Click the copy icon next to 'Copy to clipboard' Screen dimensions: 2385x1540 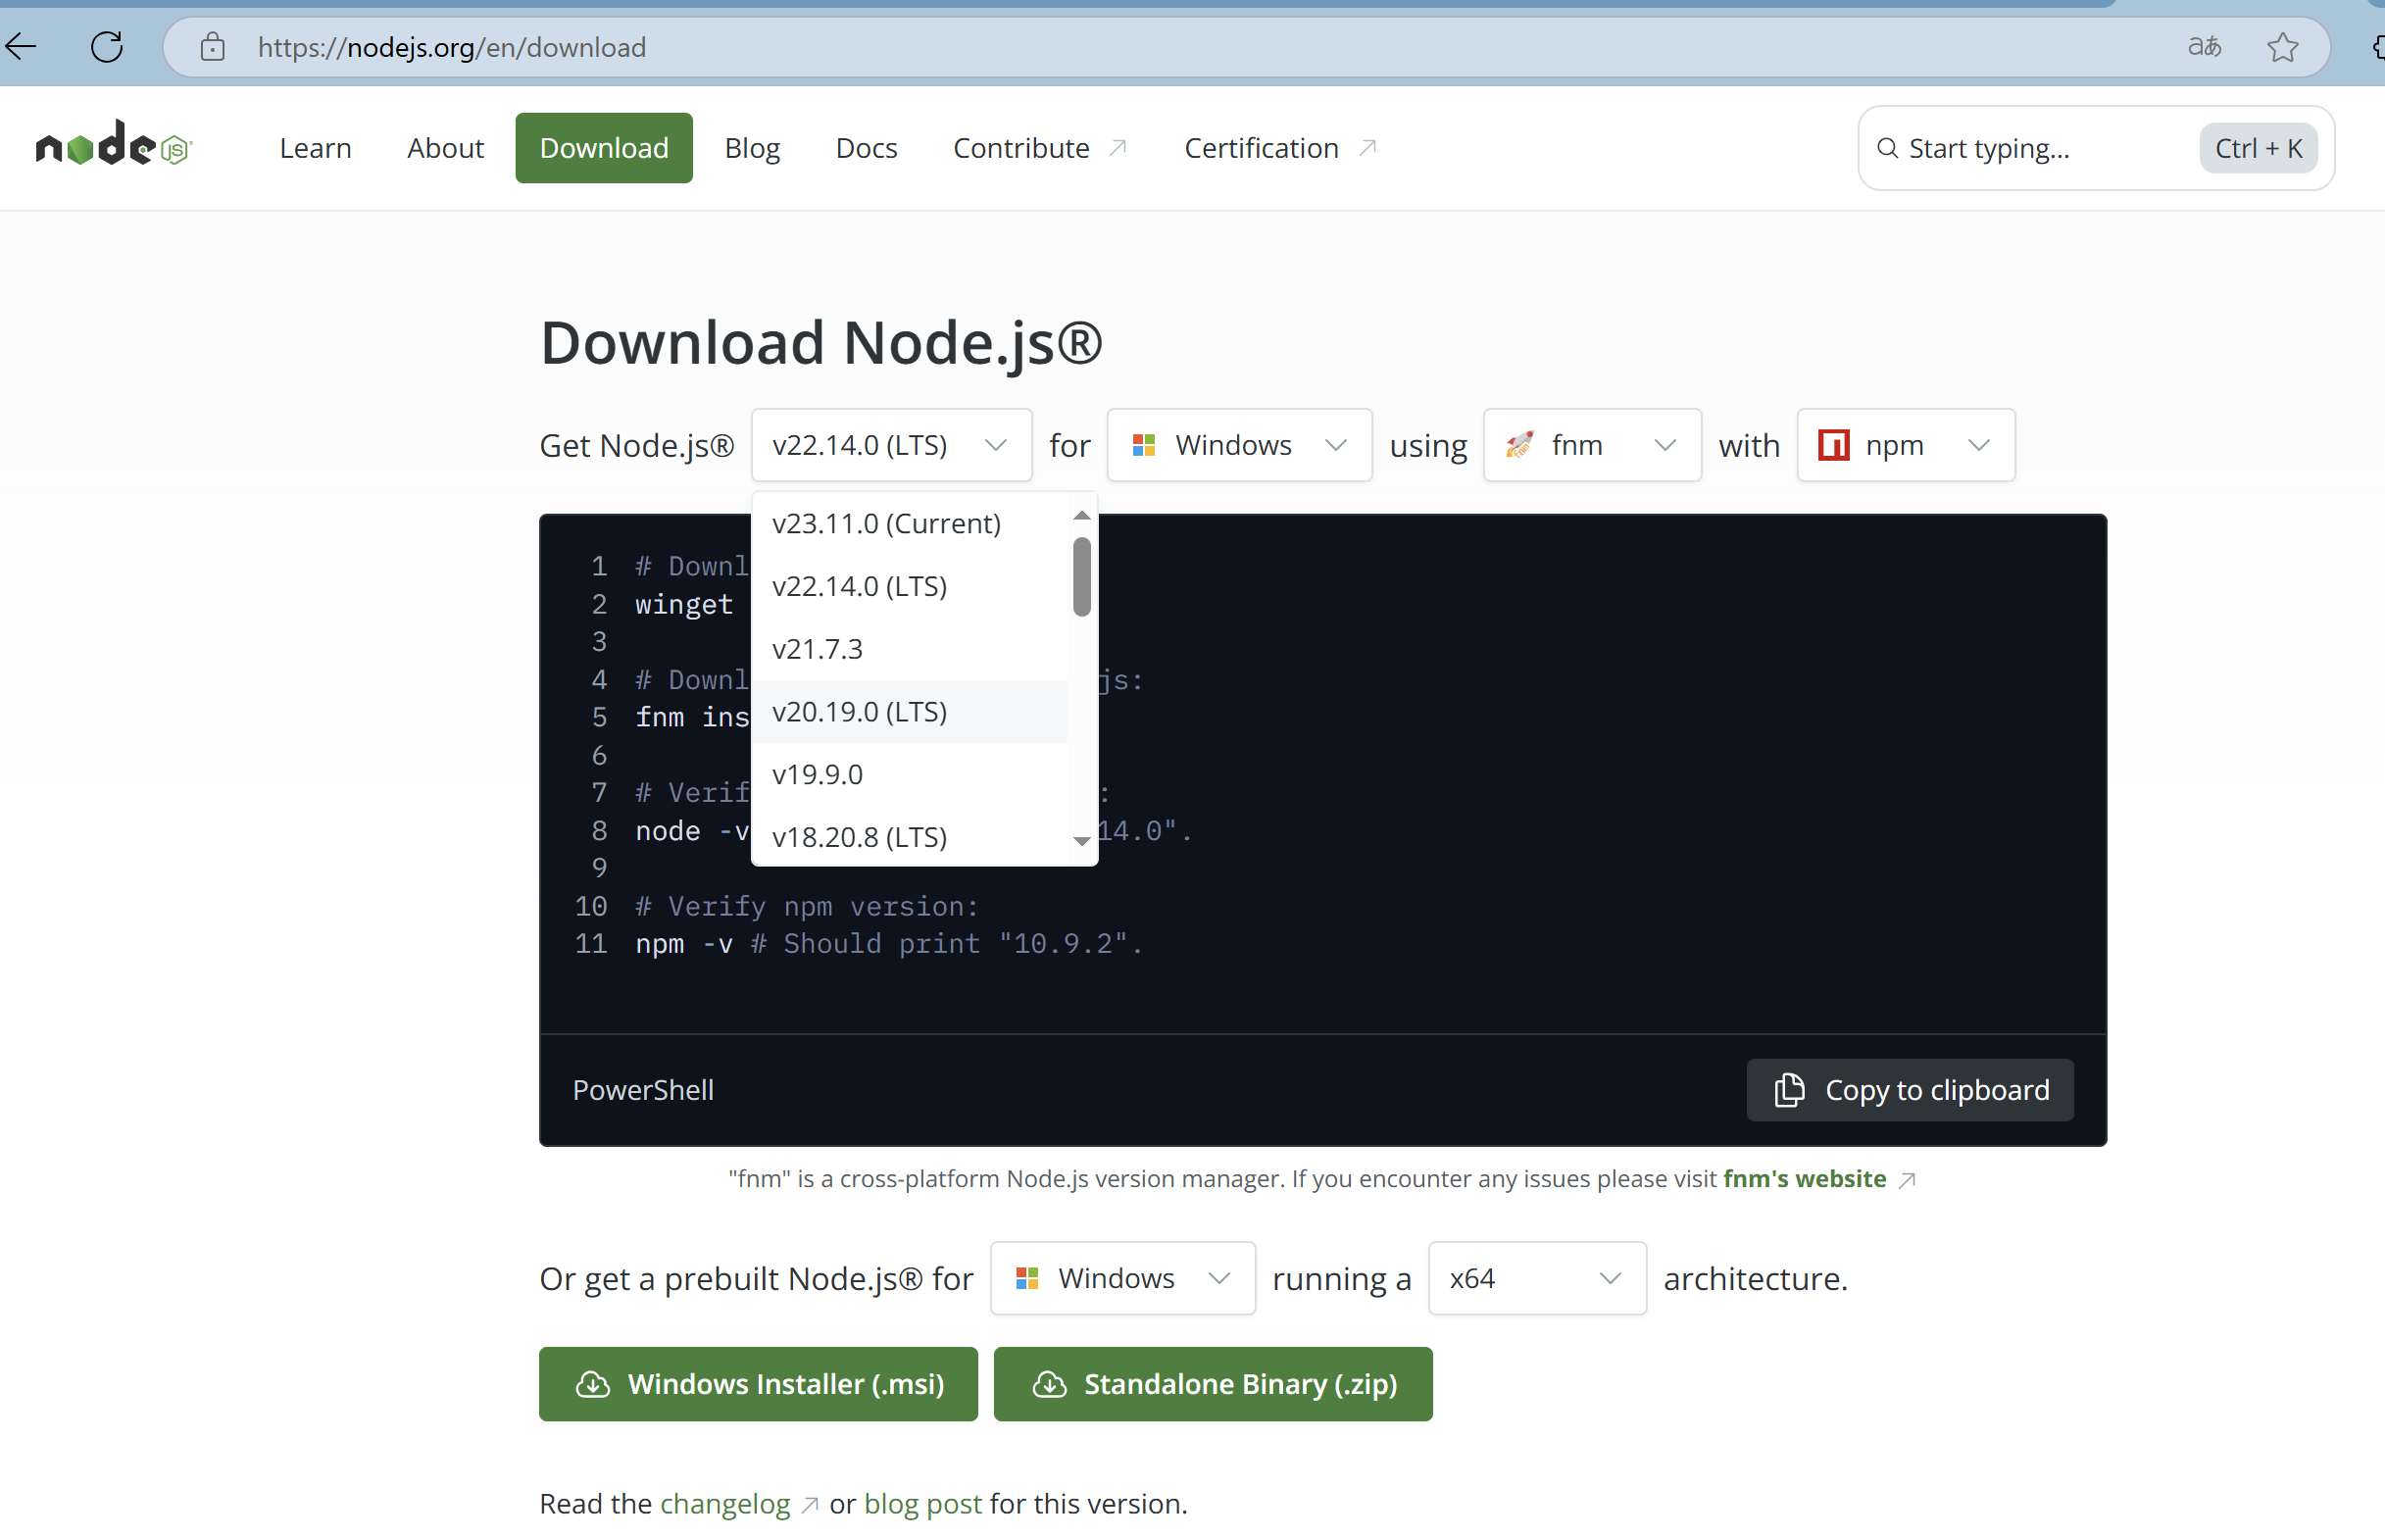coord(1790,1090)
